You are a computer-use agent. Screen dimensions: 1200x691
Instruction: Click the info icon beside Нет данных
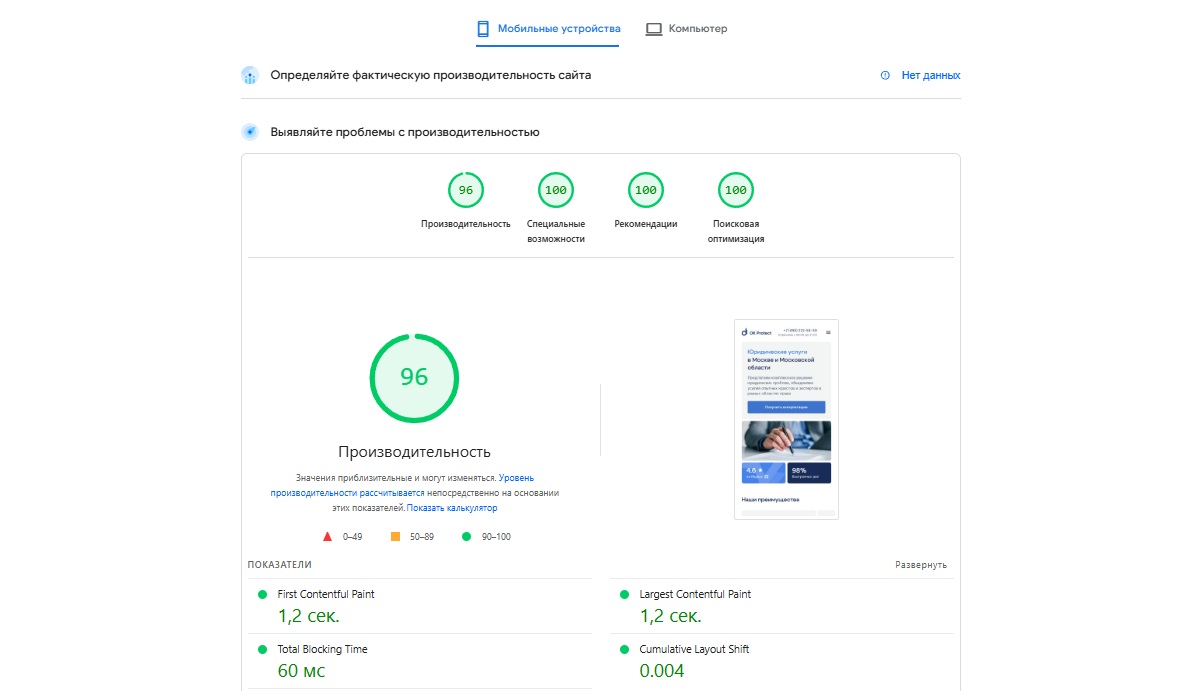[885, 75]
